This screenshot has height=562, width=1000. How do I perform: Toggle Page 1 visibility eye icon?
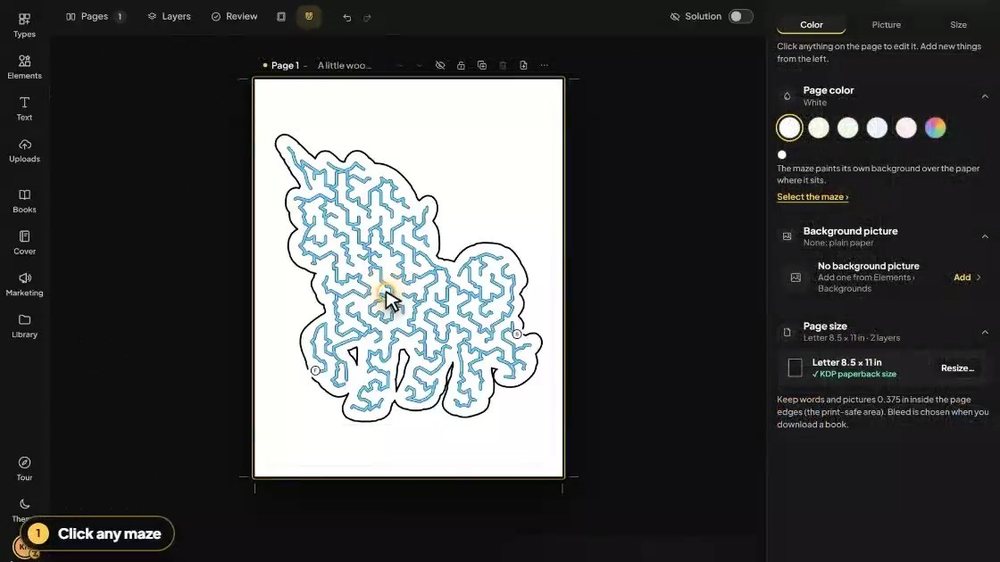[440, 65]
